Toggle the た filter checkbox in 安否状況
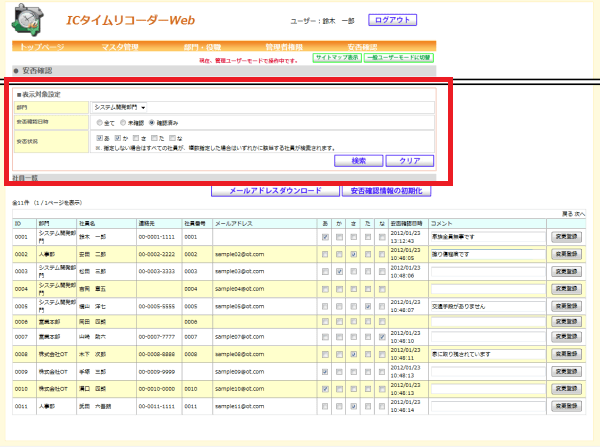Image resolution: width=600 pixels, height=447 pixels. pyautogui.click(x=154, y=138)
